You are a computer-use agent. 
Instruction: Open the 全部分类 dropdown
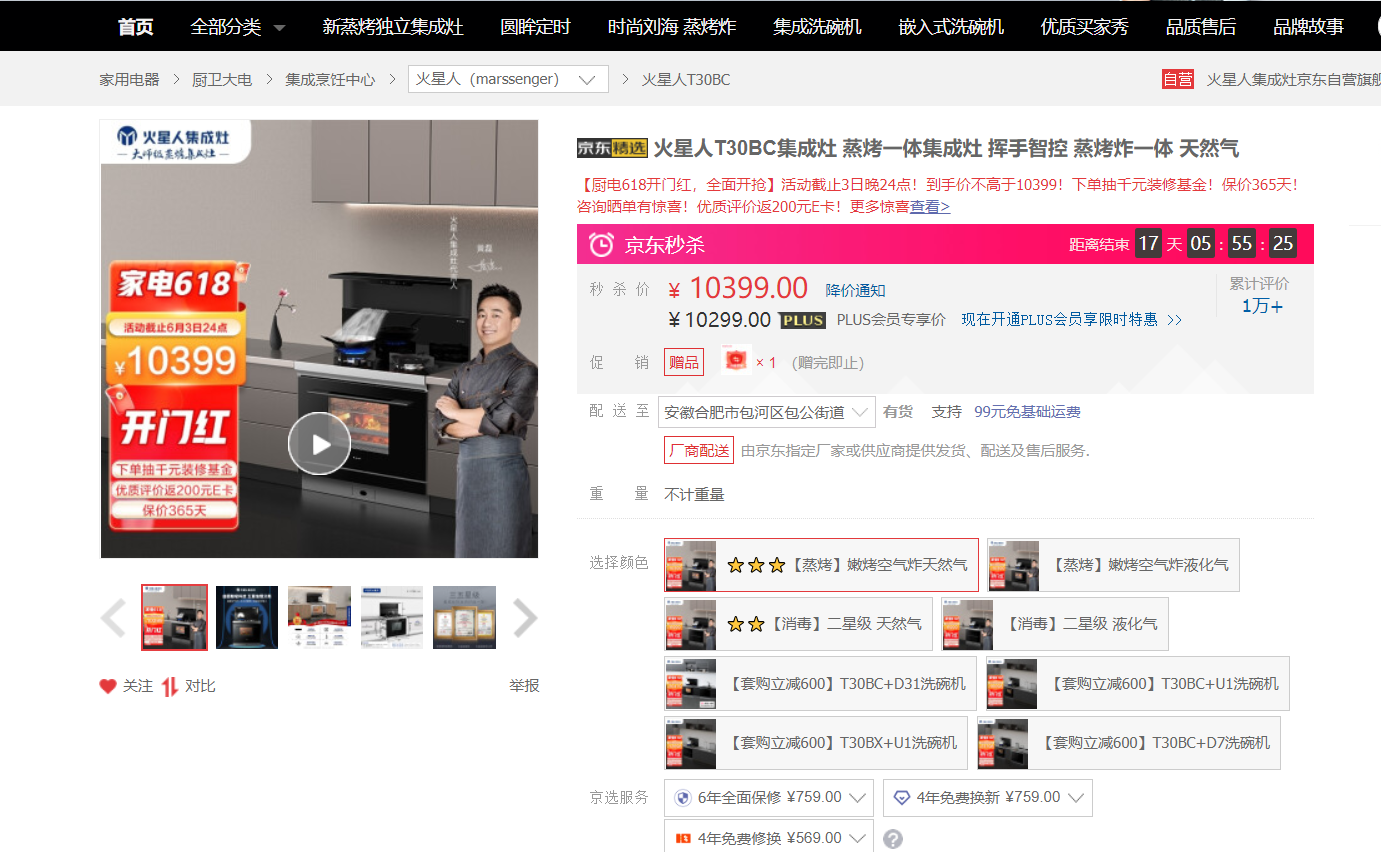tap(238, 27)
